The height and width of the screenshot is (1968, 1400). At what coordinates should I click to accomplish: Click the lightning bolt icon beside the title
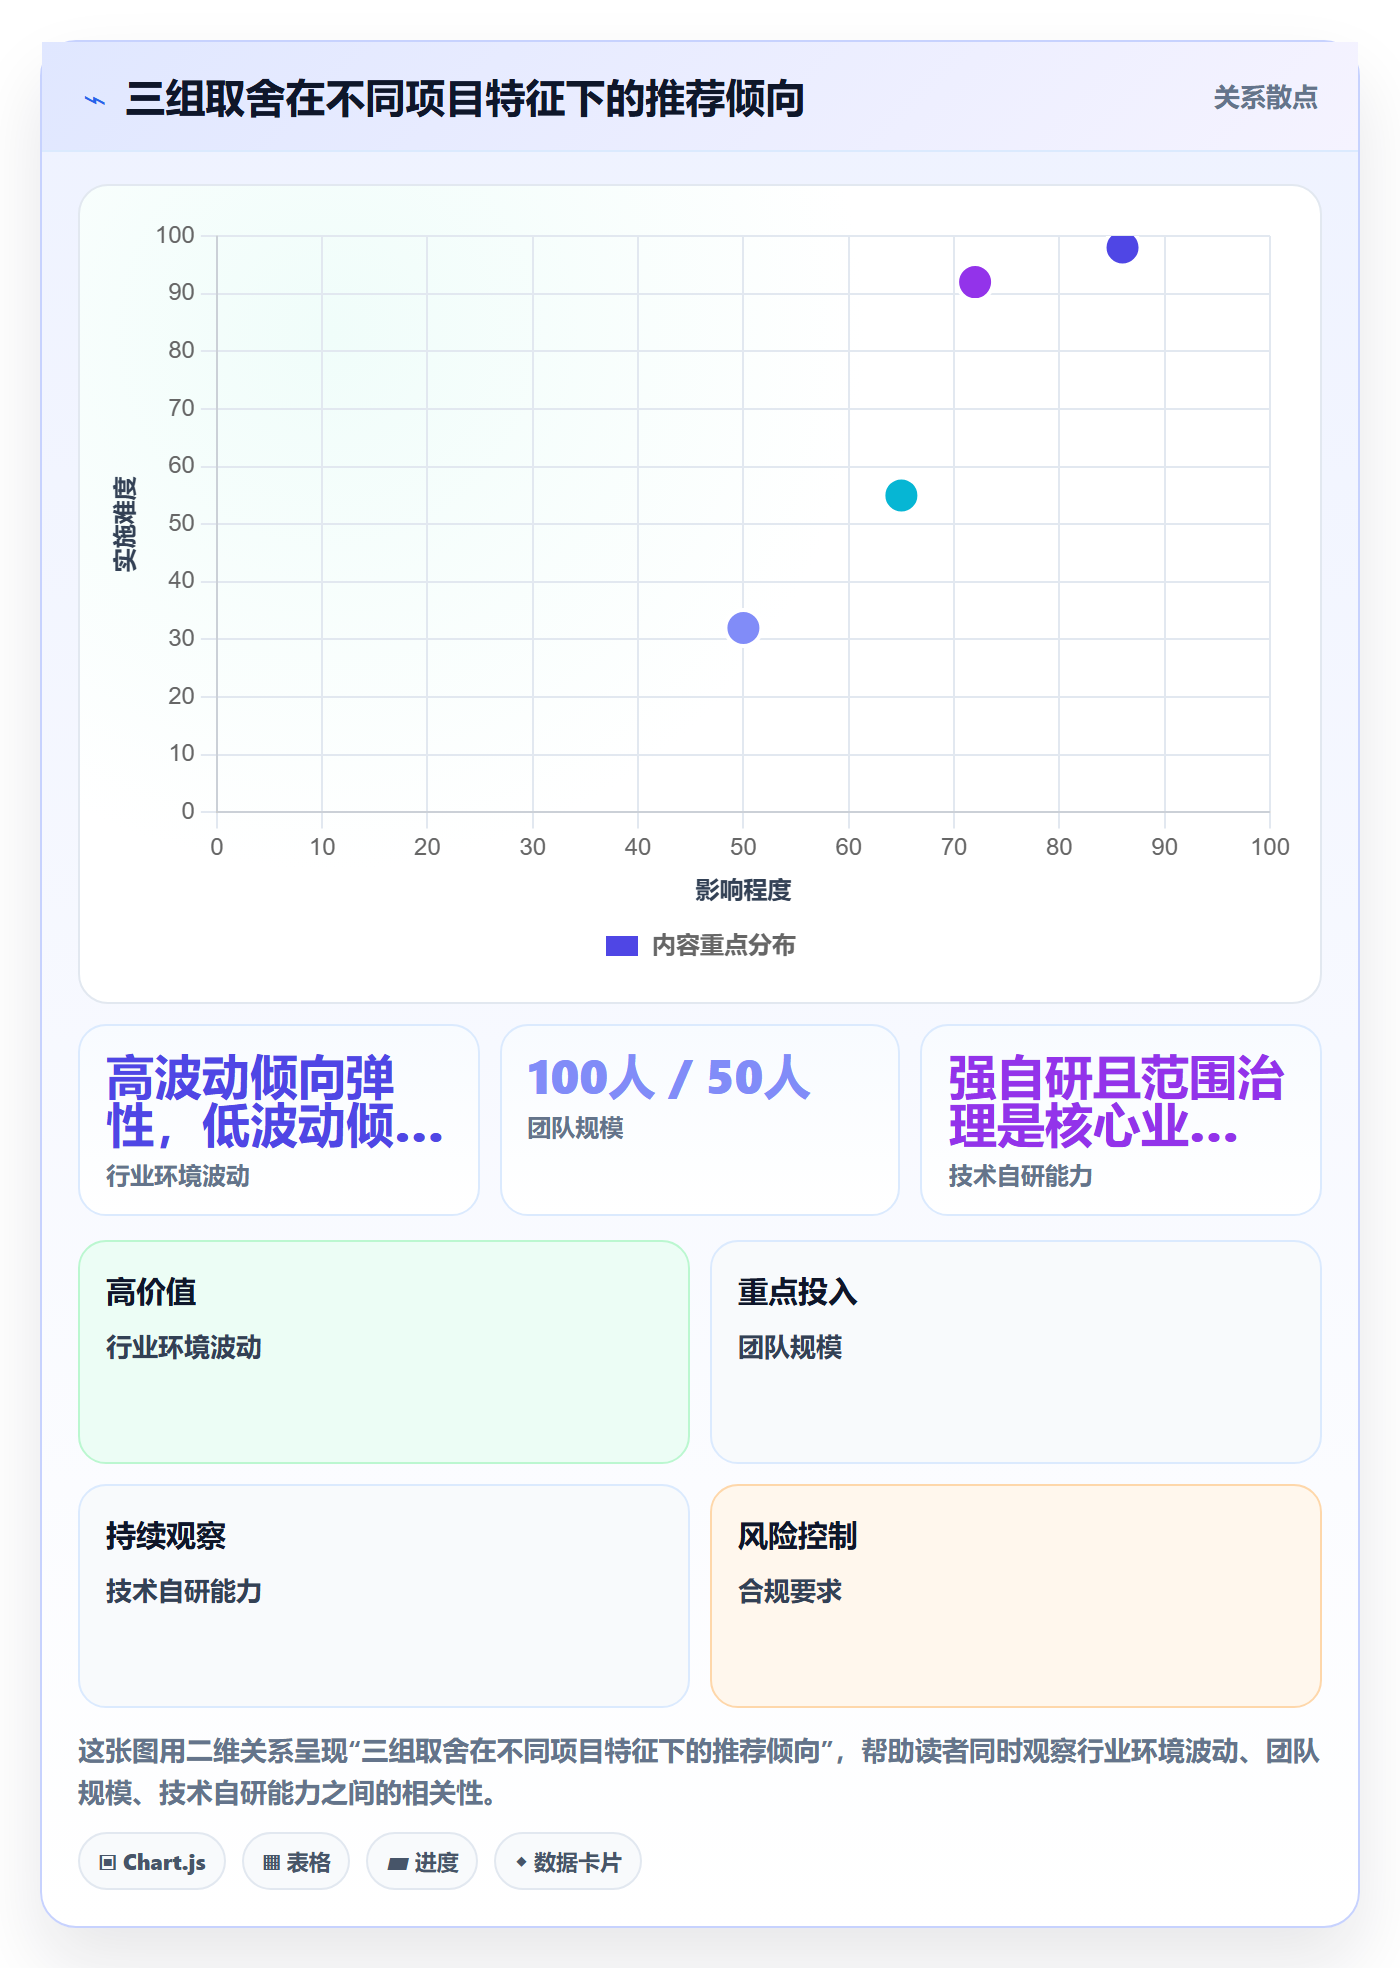coord(95,100)
